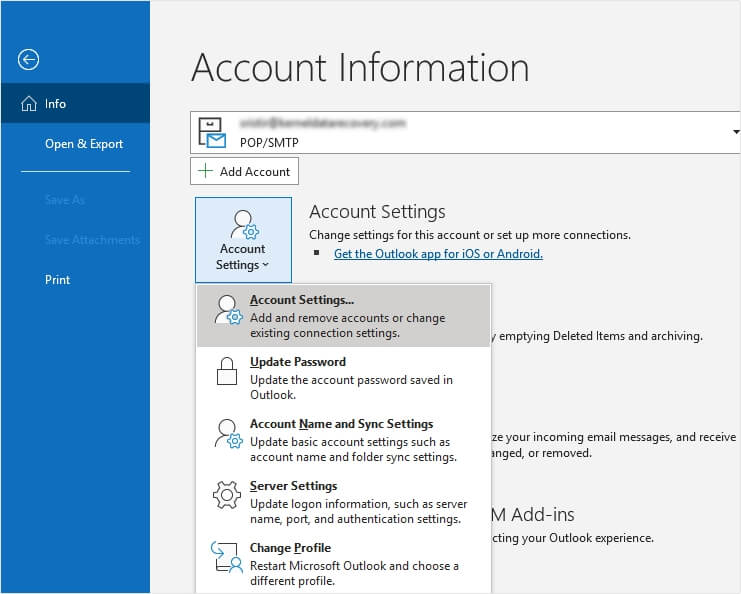
Task: Click 'emptying Deleted Items and archiving' text
Action: 600,336
